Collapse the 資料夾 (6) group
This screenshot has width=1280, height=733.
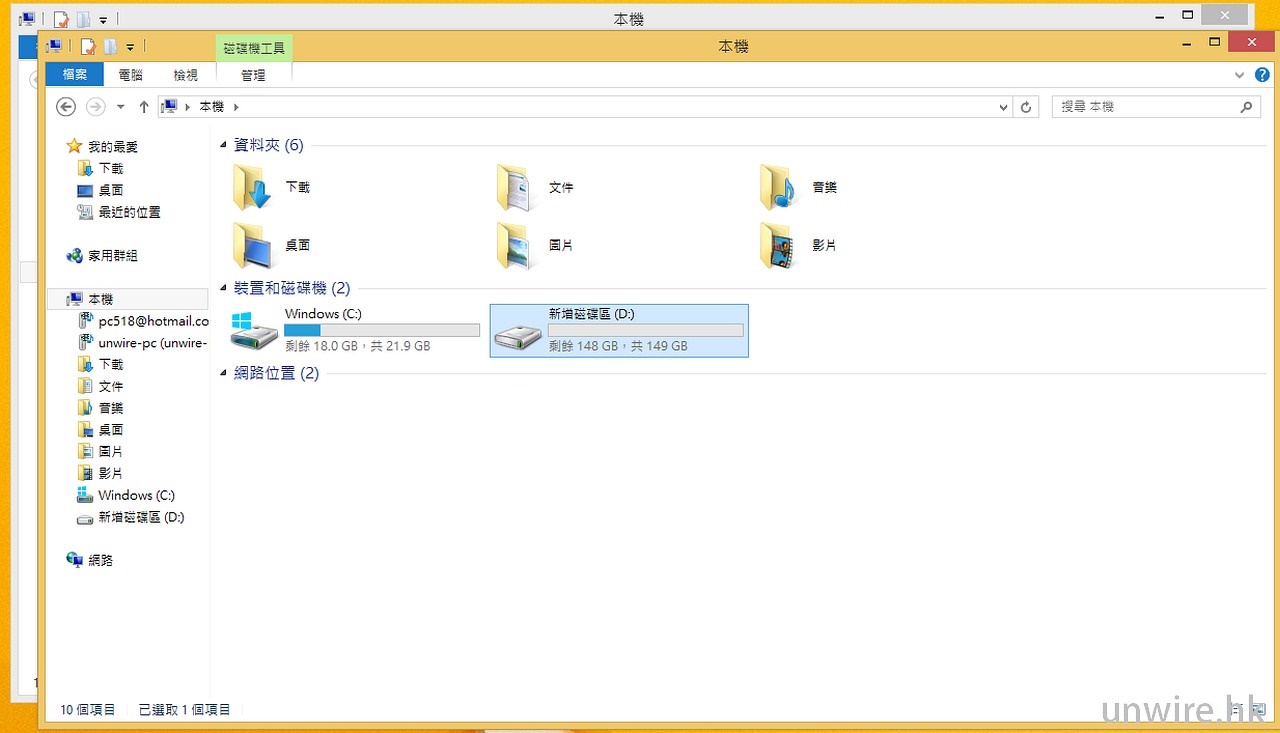point(224,146)
